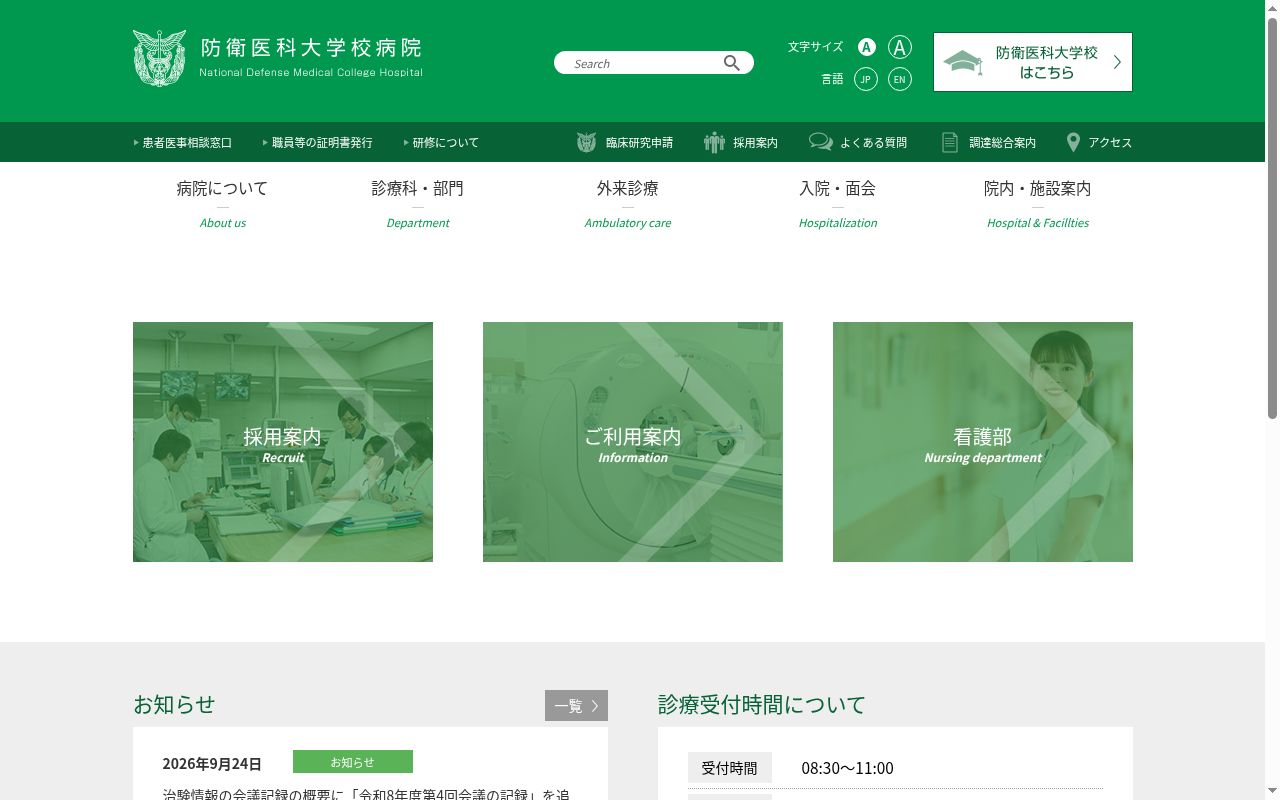Click the 08:30〜11:00 time text
Image resolution: width=1280 pixels, height=800 pixels.
point(848,768)
